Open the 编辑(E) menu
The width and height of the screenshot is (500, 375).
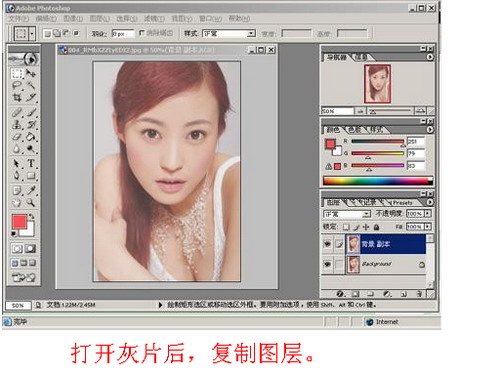tap(46, 18)
